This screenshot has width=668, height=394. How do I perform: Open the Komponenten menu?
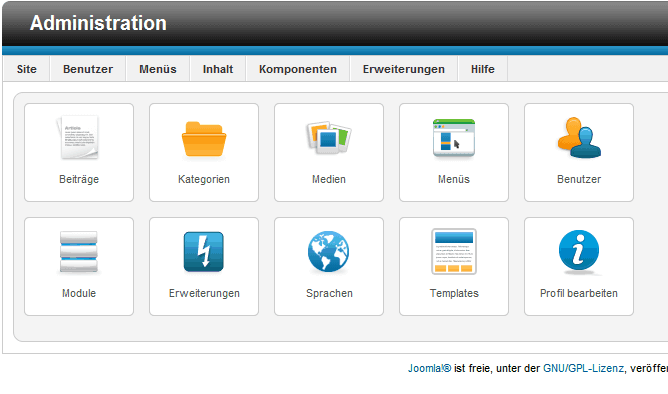pos(298,69)
